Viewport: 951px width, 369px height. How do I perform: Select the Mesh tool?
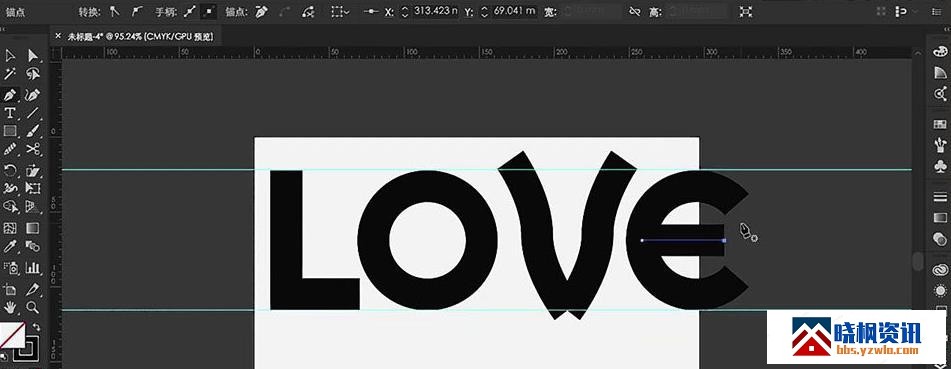[10, 228]
